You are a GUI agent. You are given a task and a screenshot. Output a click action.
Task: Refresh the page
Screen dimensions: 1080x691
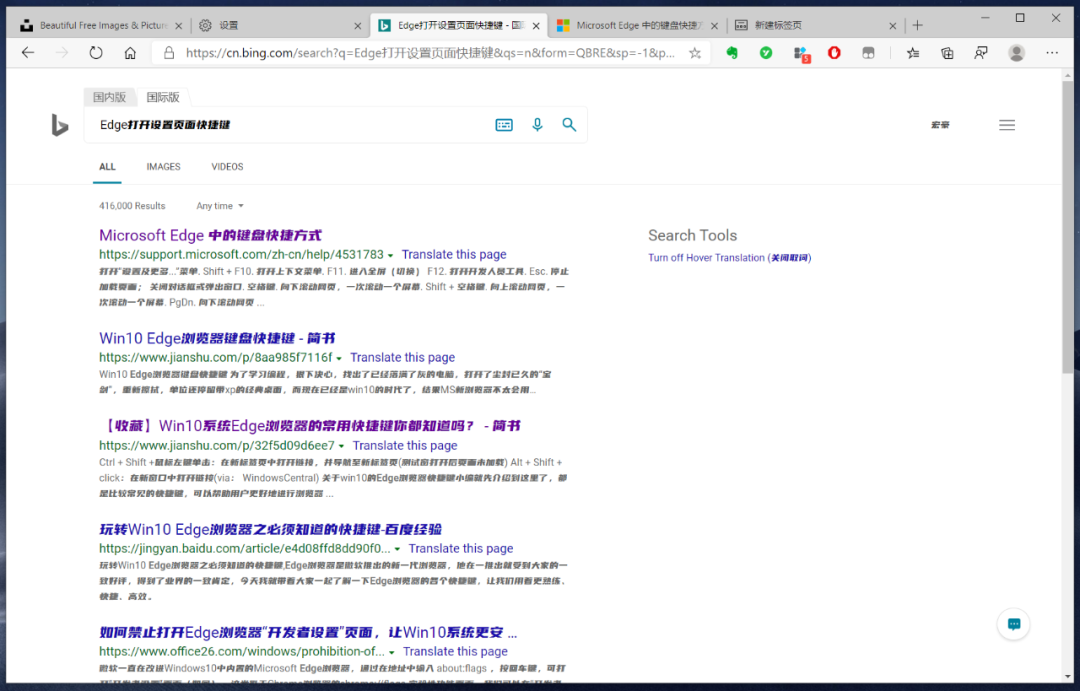tap(95, 53)
